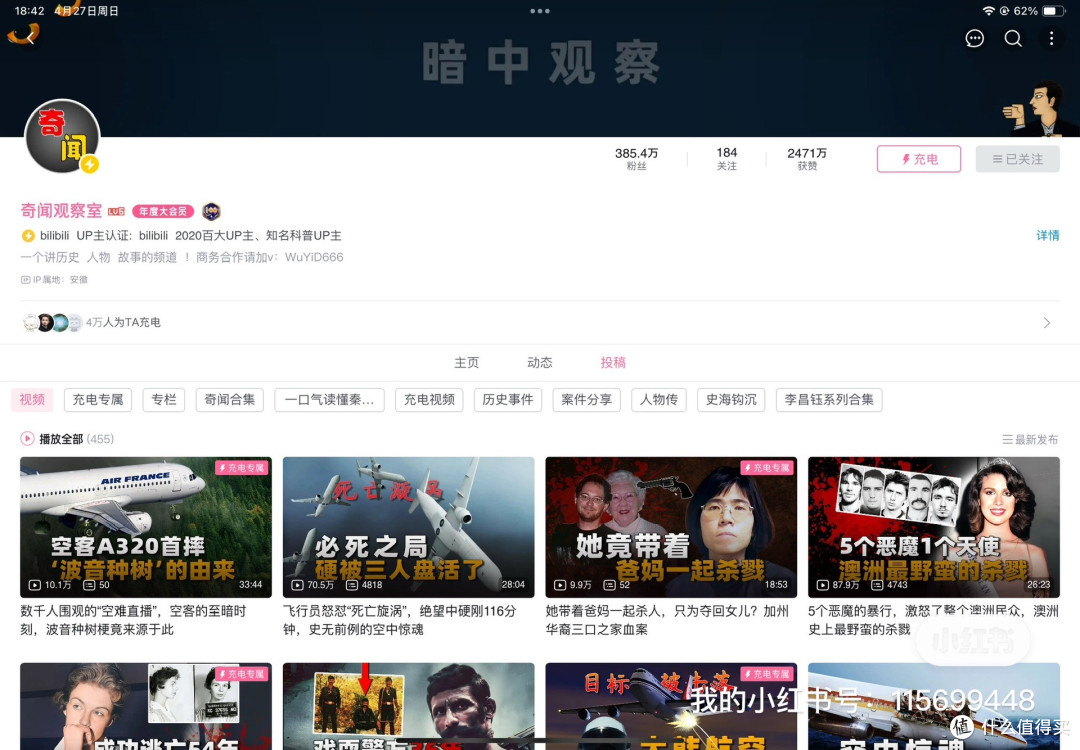Tap the 充电专属 tag on 她竟带着爸妈 thumbnail

(x=767, y=468)
